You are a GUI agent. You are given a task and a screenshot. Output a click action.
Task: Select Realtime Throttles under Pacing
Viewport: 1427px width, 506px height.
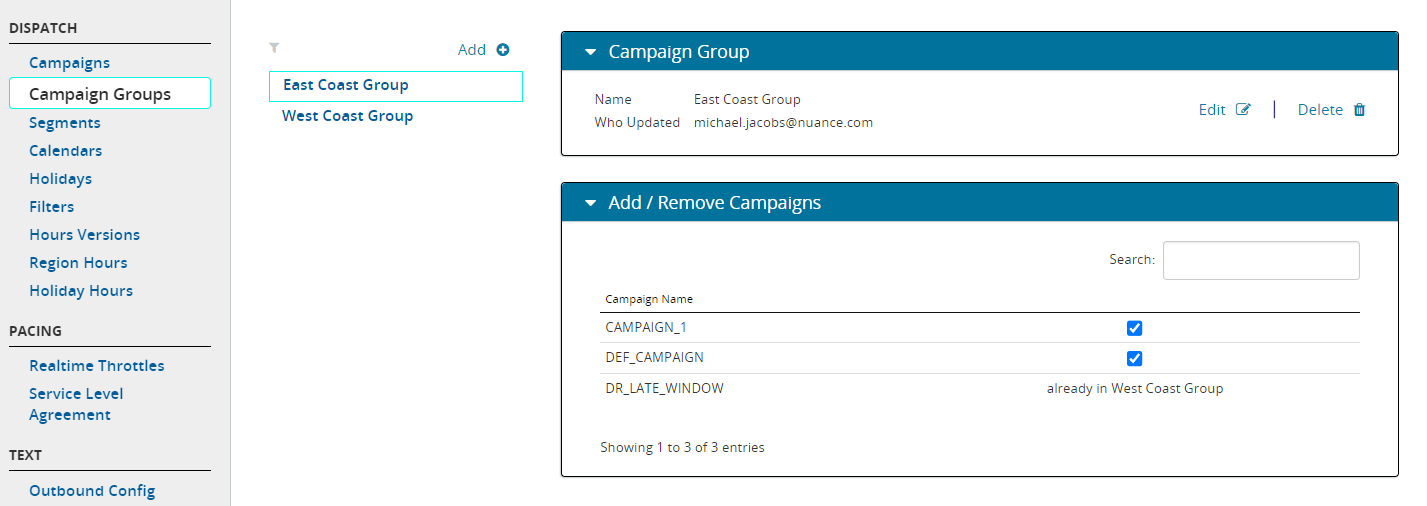(97, 366)
